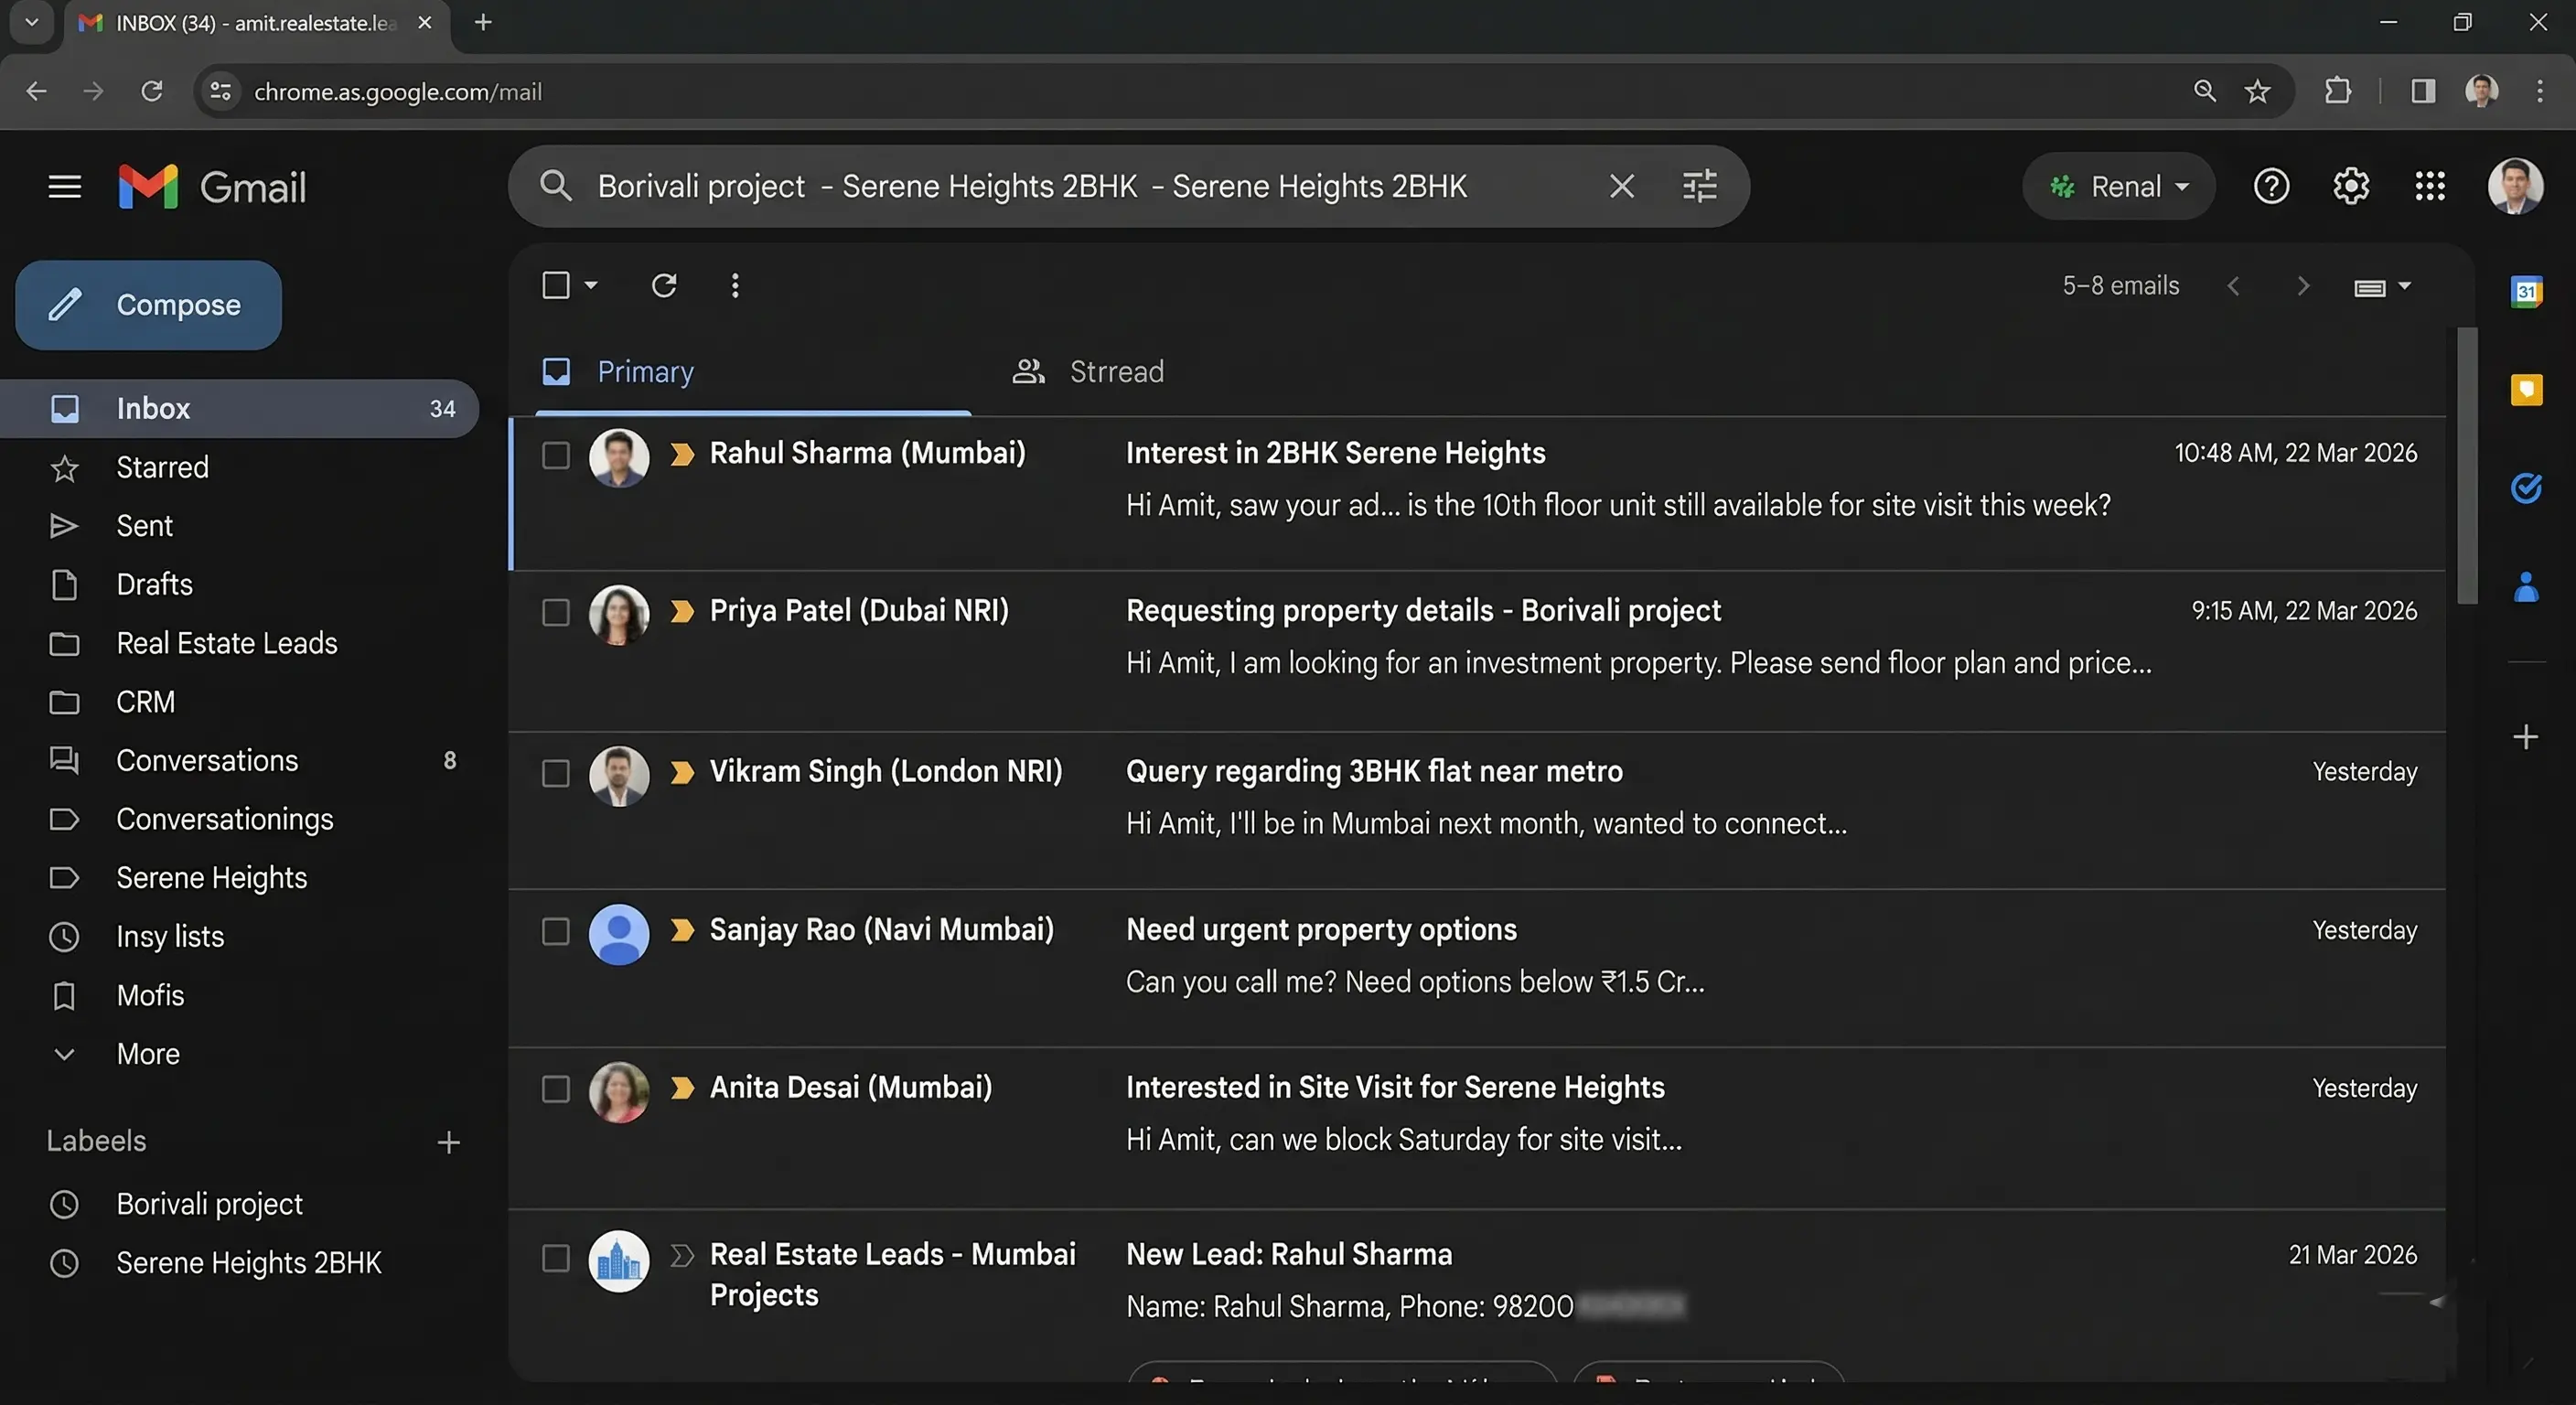Image resolution: width=2576 pixels, height=1405 pixels.
Task: Clear the search with X icon
Action: click(1621, 186)
